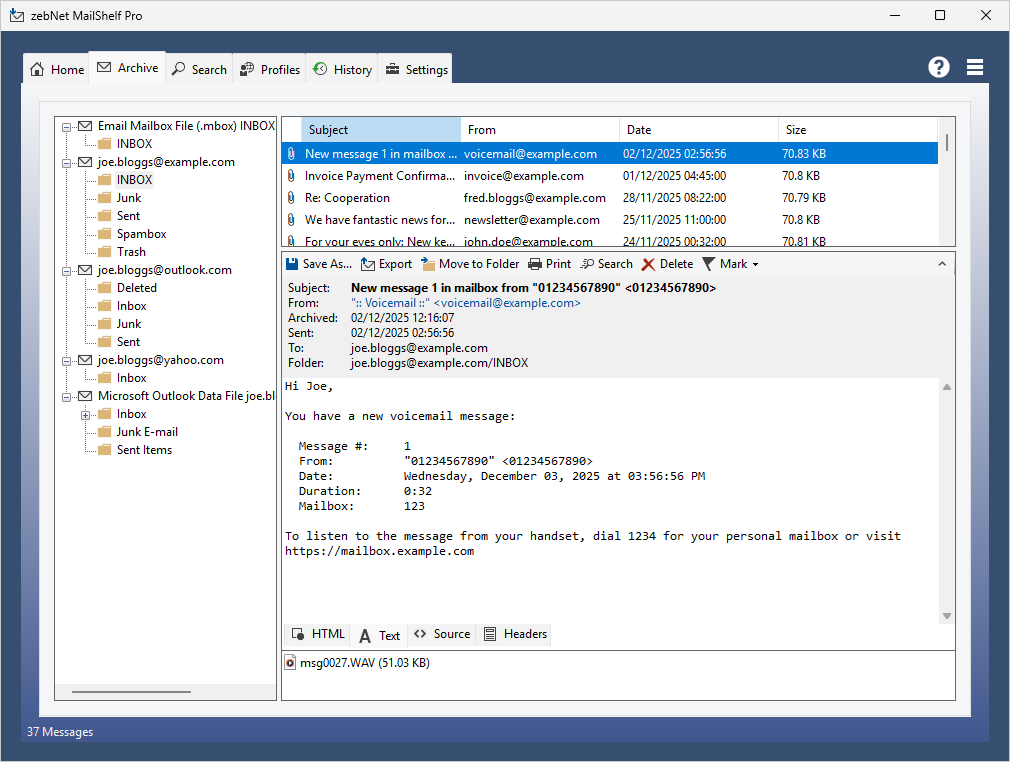Open the help question mark icon
Viewport: 1010px width, 762px height.
coord(938,67)
